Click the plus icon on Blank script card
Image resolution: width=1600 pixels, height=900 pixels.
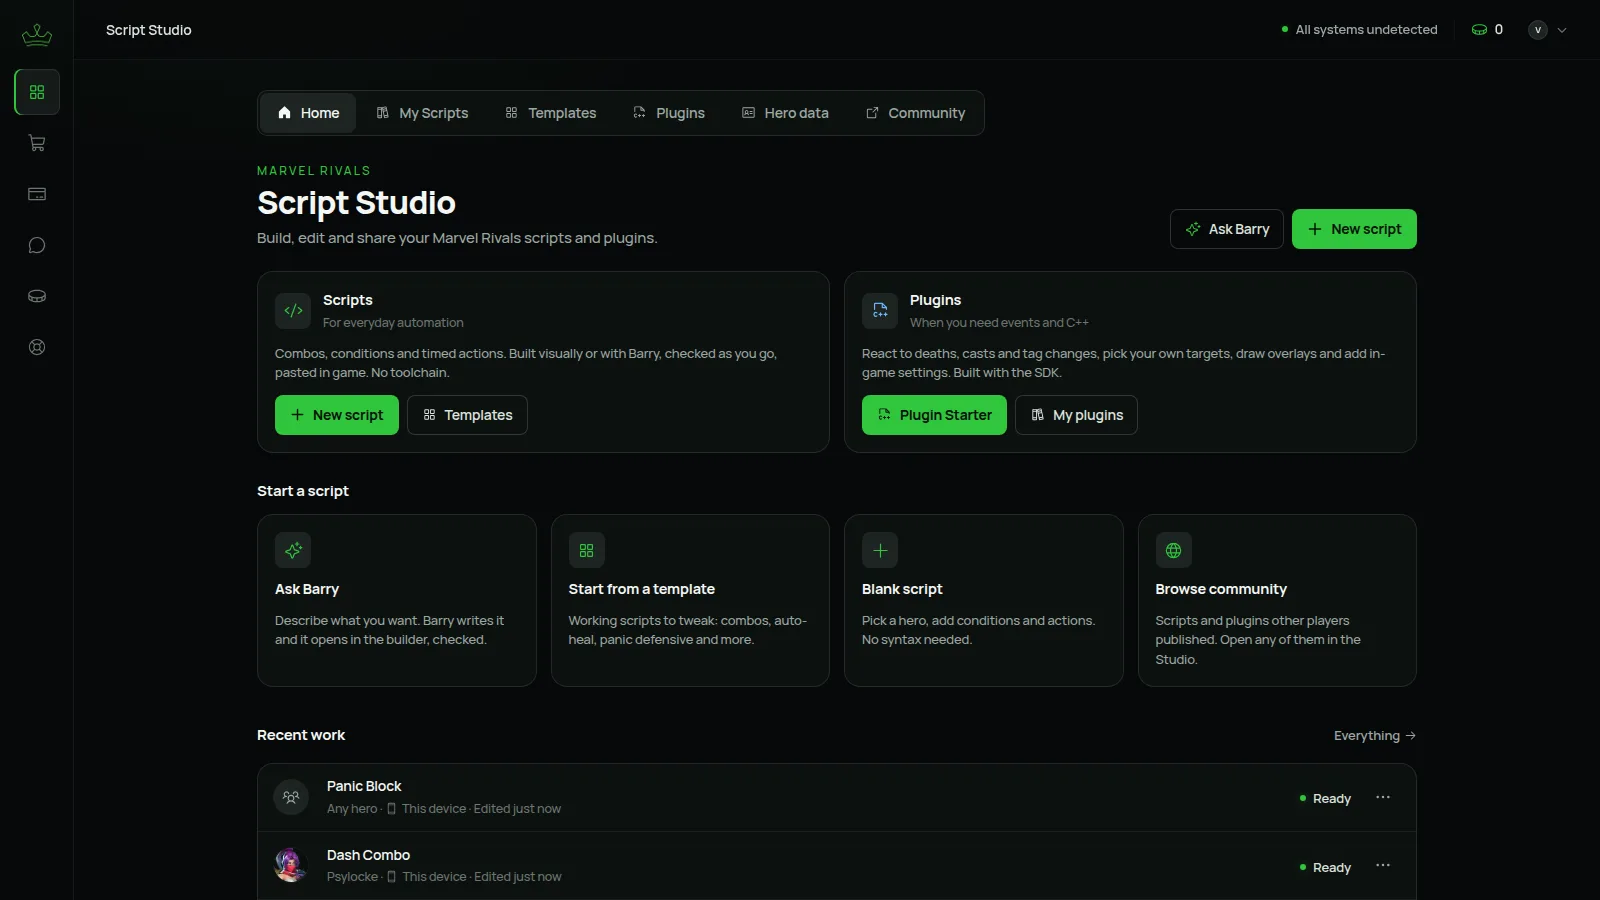[880, 550]
